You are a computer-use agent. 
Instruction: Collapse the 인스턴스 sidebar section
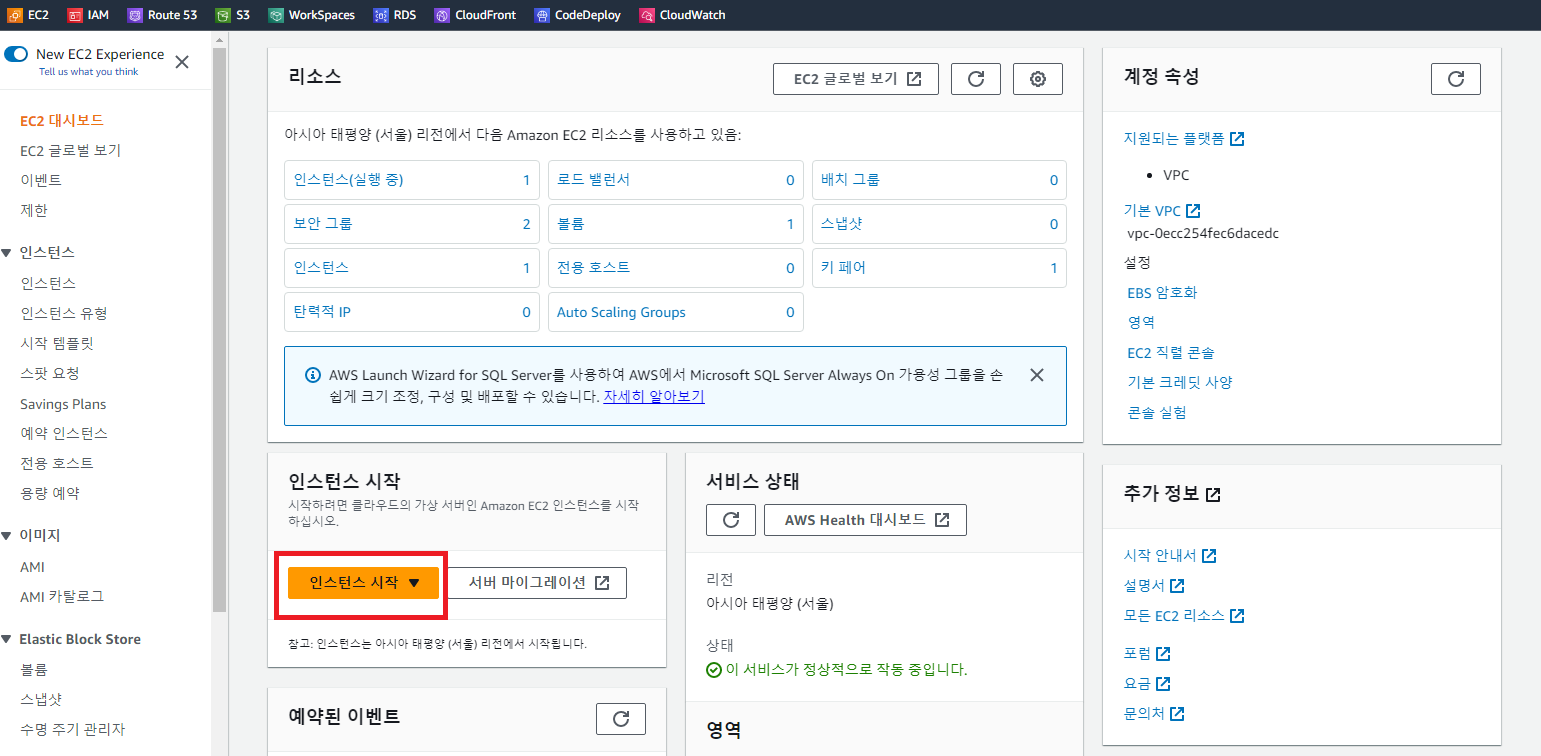tap(7, 253)
